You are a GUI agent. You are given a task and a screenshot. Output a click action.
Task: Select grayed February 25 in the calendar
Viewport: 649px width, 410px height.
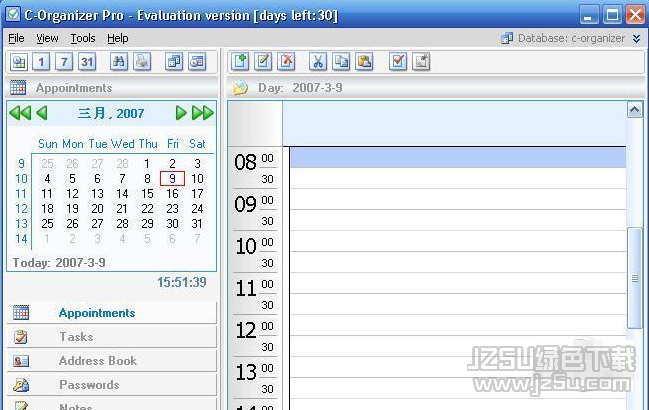[x=47, y=164]
